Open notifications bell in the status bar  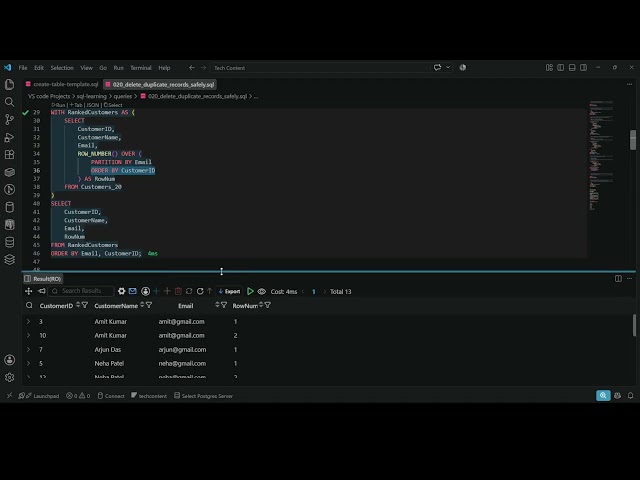point(631,396)
